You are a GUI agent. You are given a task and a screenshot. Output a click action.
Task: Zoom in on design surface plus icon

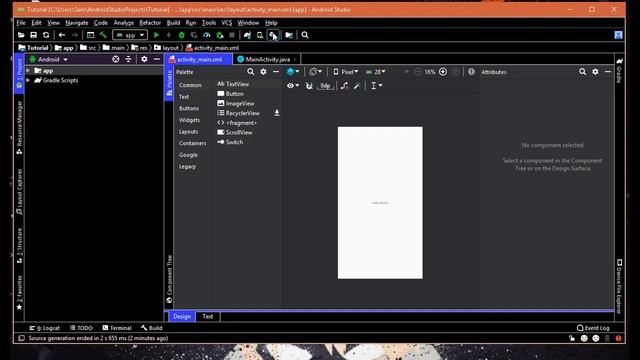coord(443,72)
